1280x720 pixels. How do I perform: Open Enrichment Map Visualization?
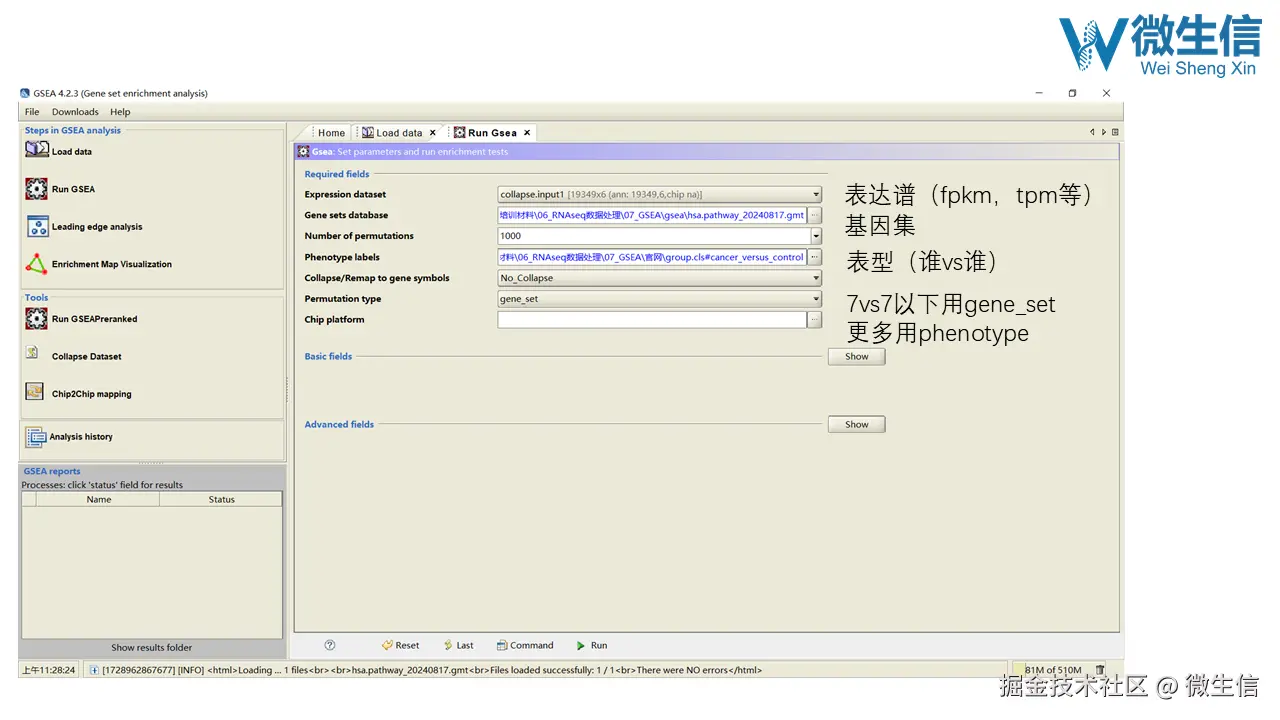click(98, 264)
